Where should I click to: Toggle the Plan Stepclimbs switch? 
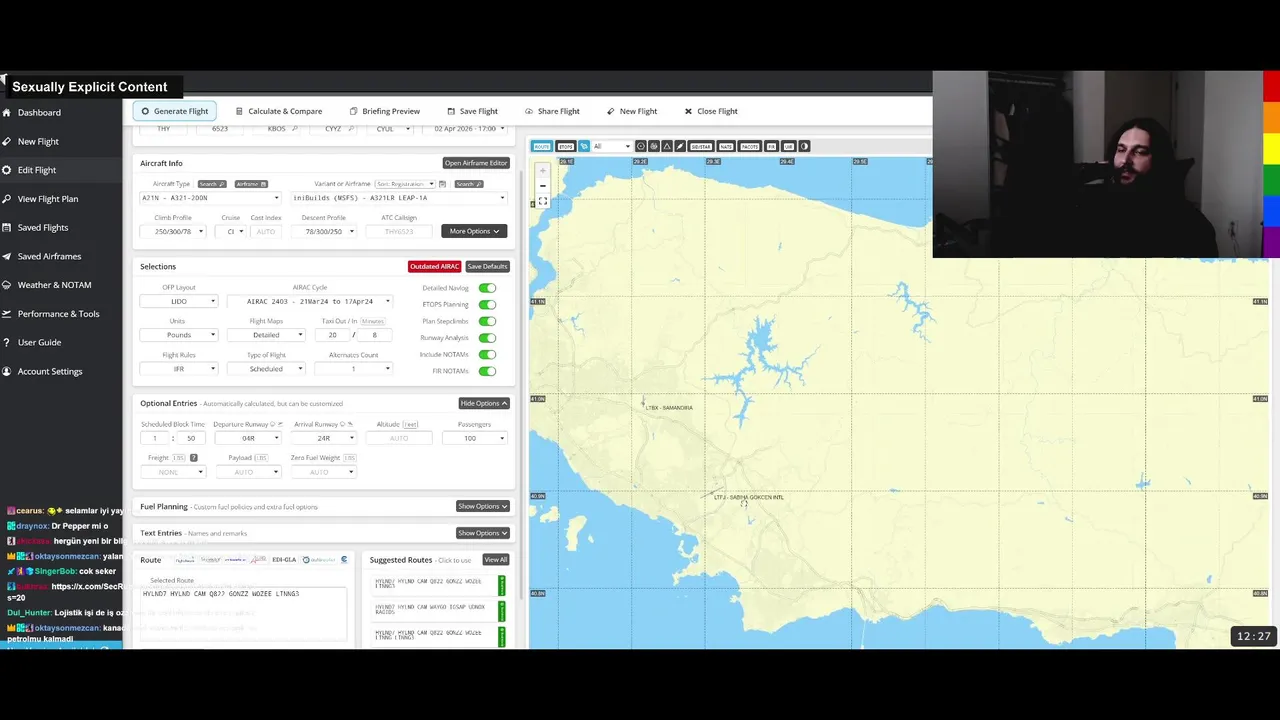[x=487, y=321]
